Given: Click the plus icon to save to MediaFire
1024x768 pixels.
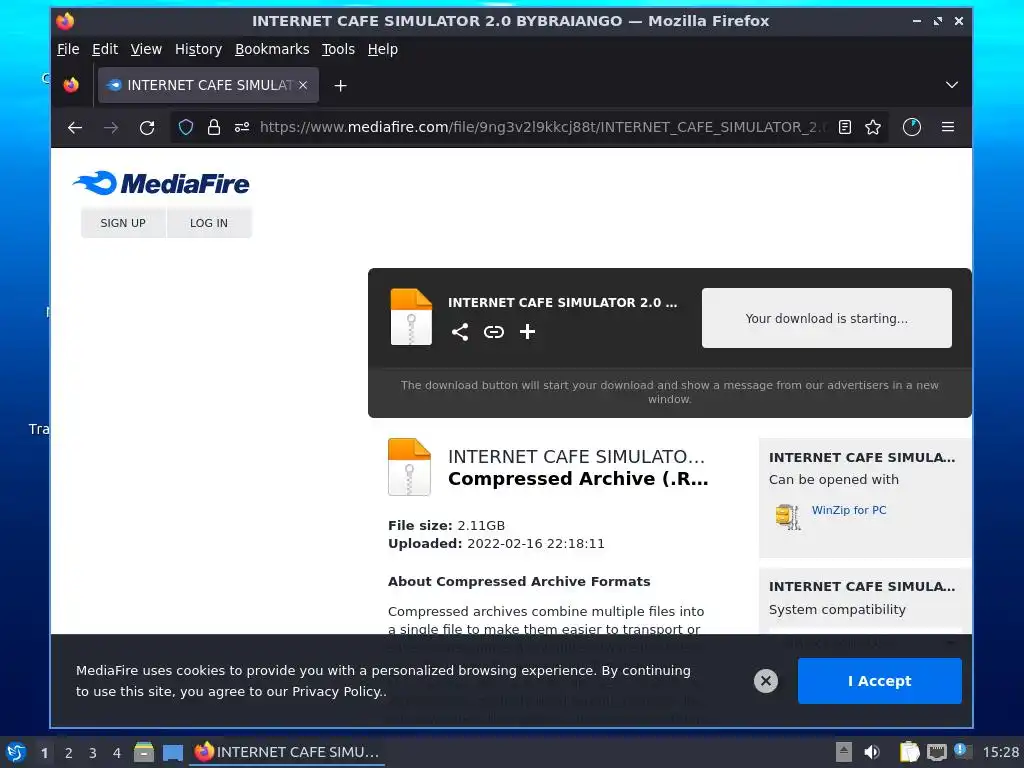Looking at the screenshot, I should (x=528, y=332).
